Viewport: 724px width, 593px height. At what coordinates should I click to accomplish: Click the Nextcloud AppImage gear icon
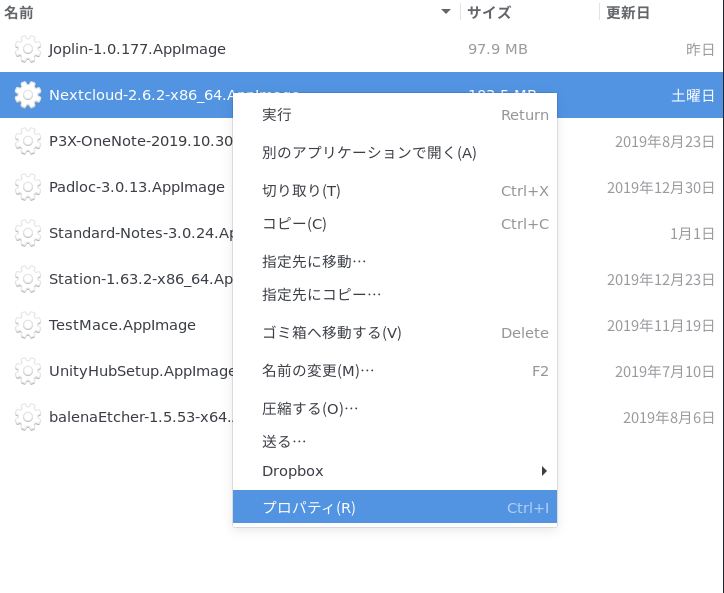28,95
